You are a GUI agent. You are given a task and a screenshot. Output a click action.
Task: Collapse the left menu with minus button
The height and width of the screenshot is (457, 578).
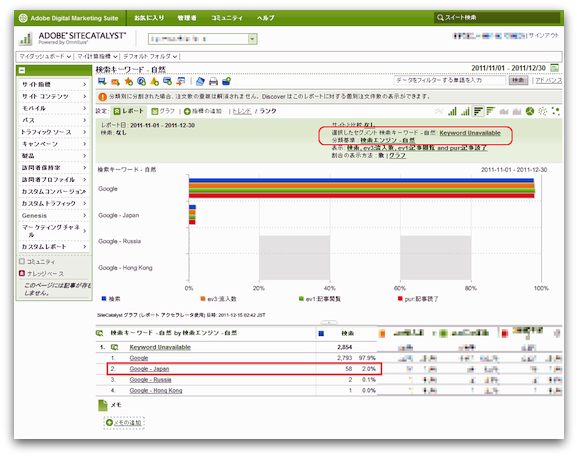click(22, 70)
